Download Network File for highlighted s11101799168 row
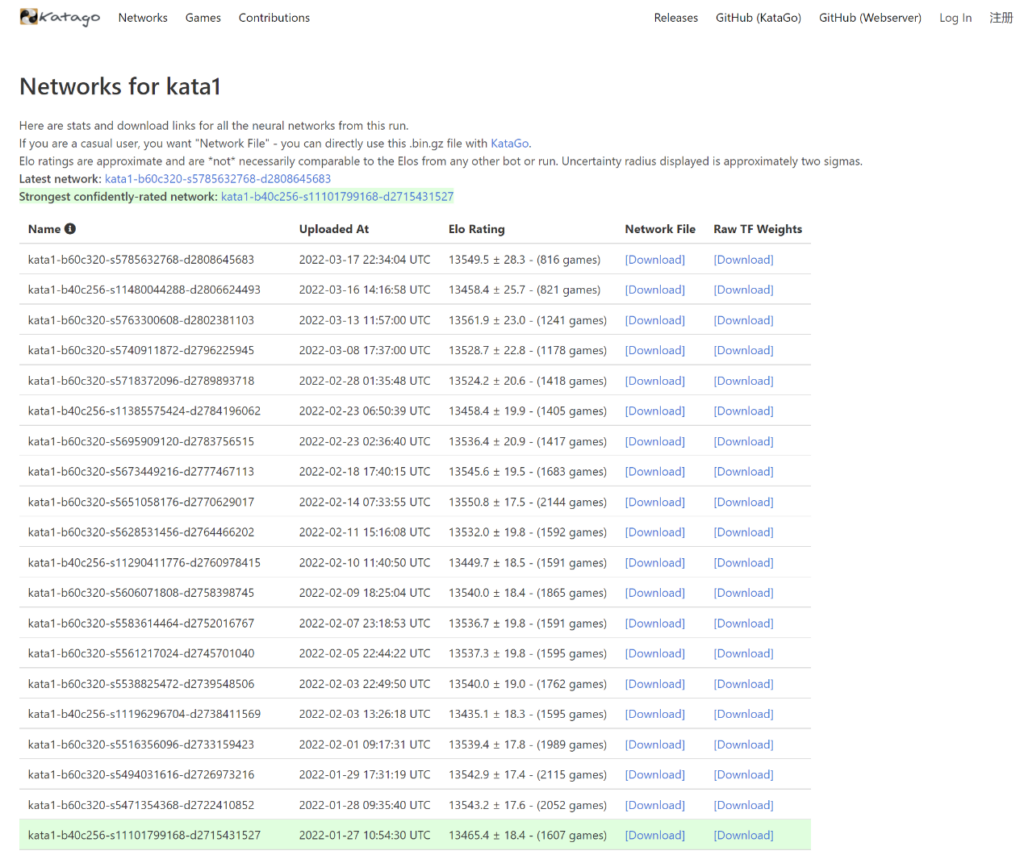Viewport: 1024px width, 855px height. click(655, 835)
